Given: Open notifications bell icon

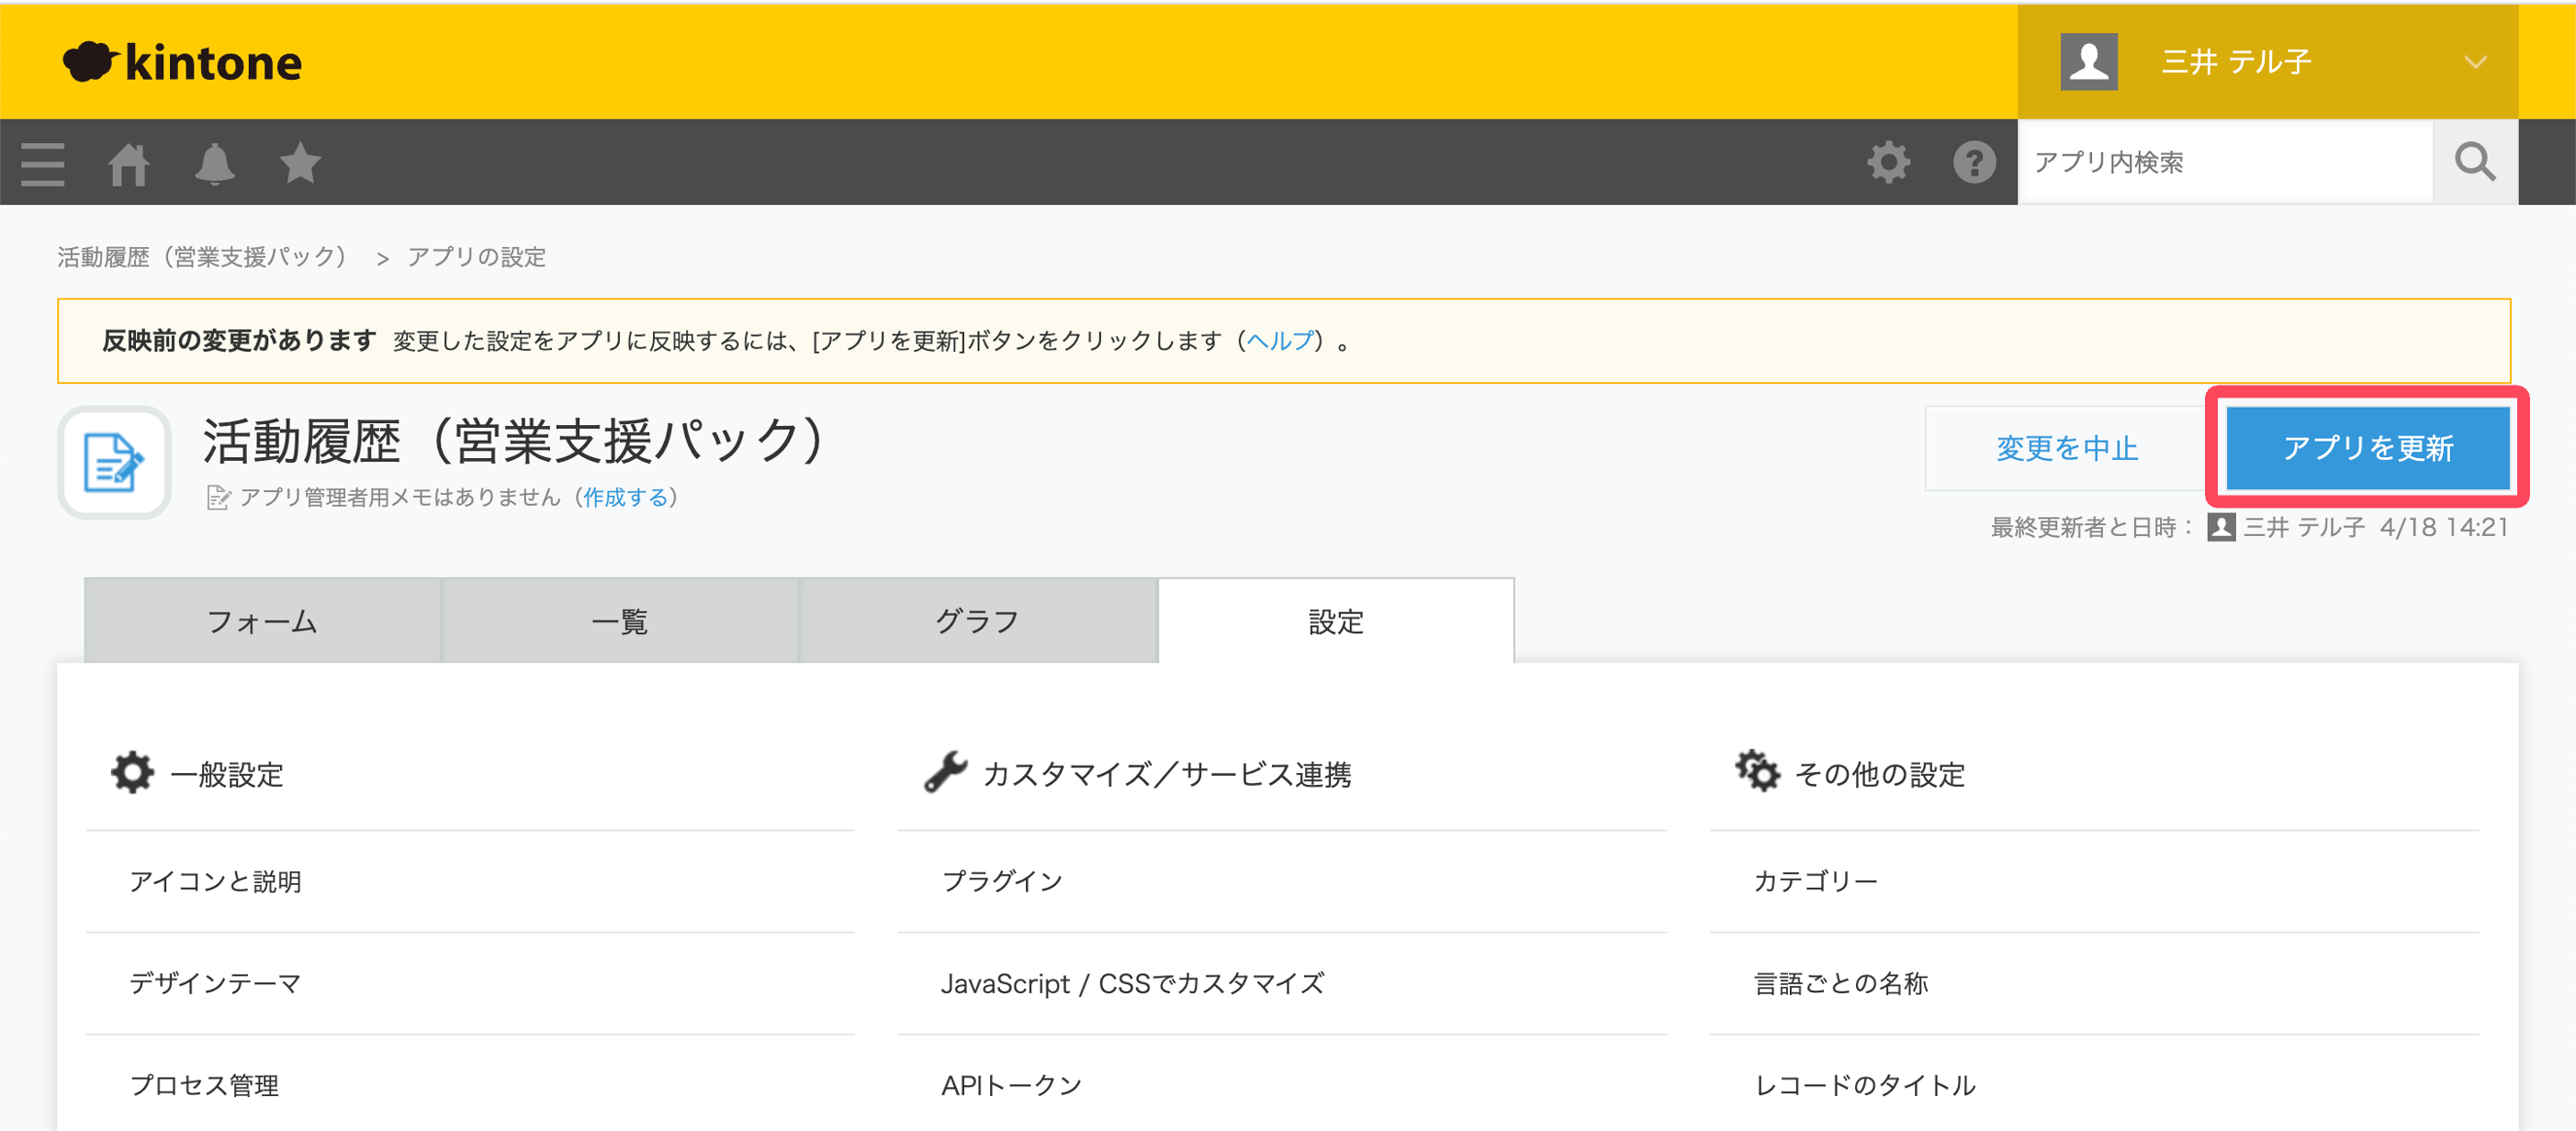Looking at the screenshot, I should coord(214,163).
